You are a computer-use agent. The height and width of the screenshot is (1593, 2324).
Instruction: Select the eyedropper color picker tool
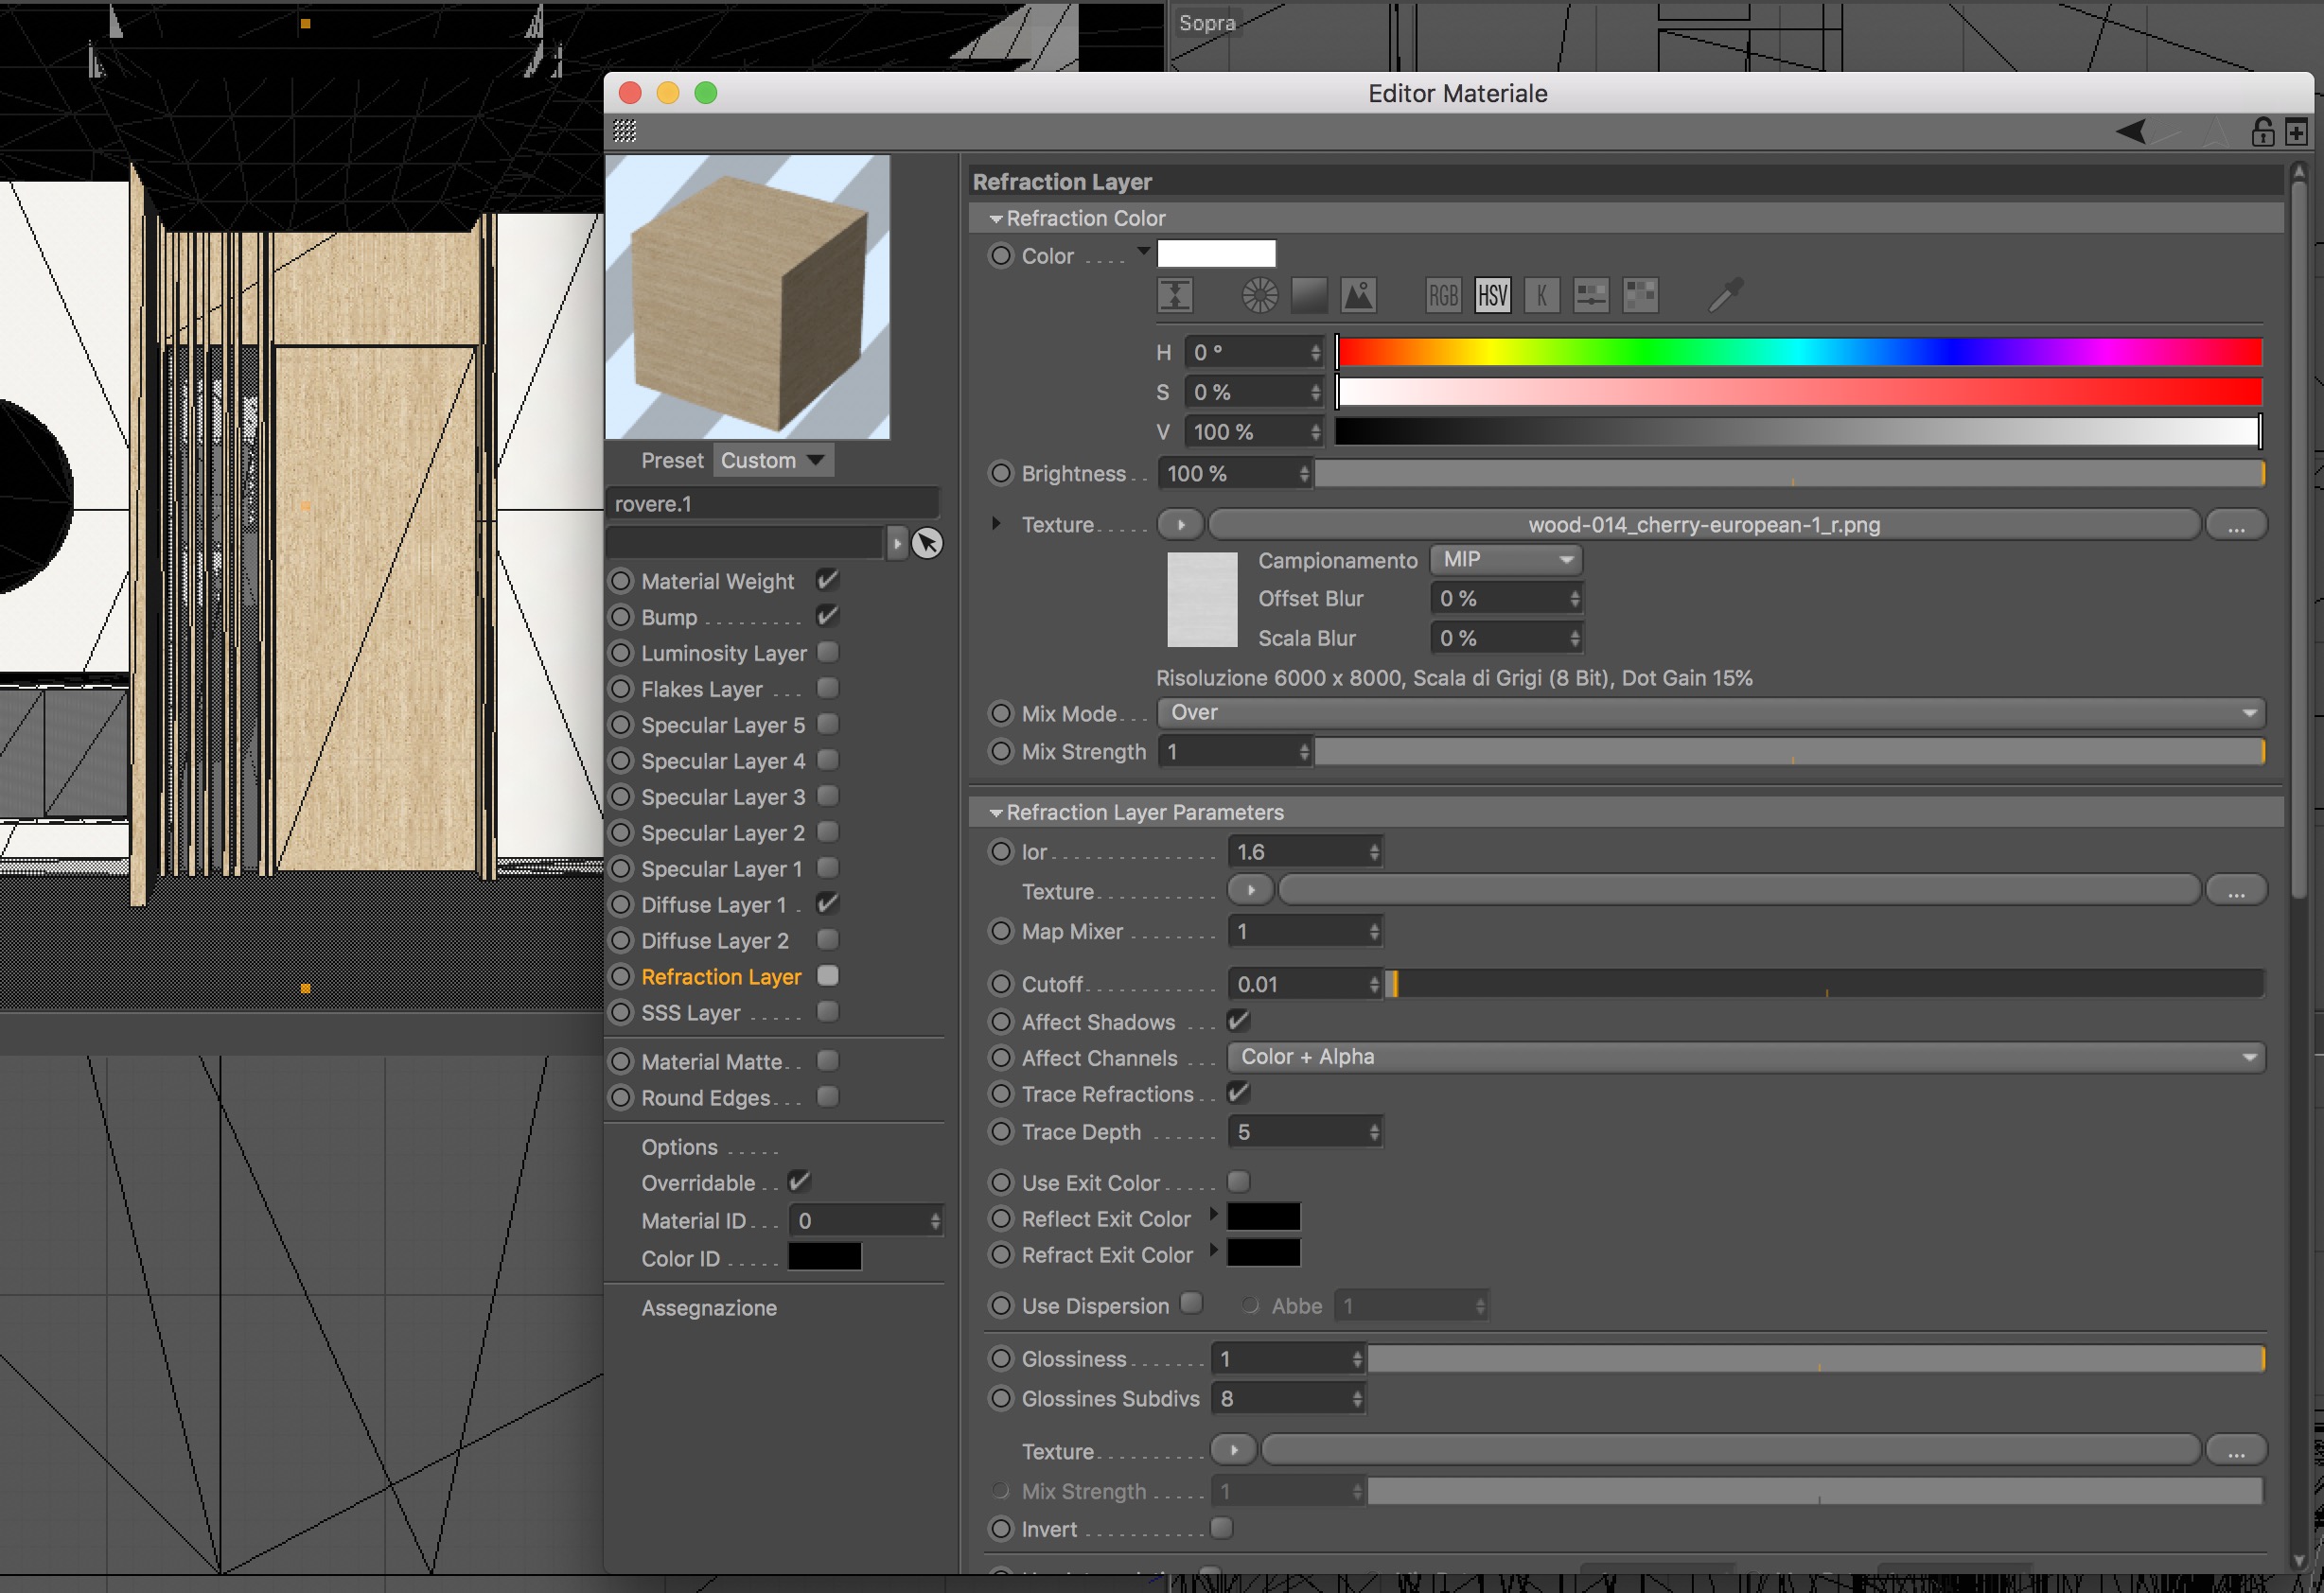pyautogui.click(x=1725, y=295)
